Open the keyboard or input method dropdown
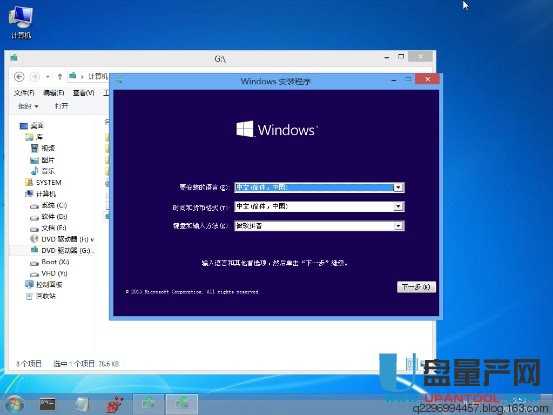The height and width of the screenshot is (415, 553). [x=399, y=226]
